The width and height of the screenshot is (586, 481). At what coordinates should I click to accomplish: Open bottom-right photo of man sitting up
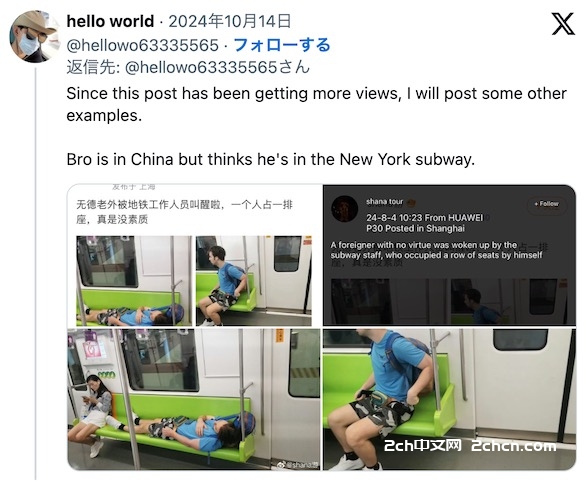[x=449, y=399]
